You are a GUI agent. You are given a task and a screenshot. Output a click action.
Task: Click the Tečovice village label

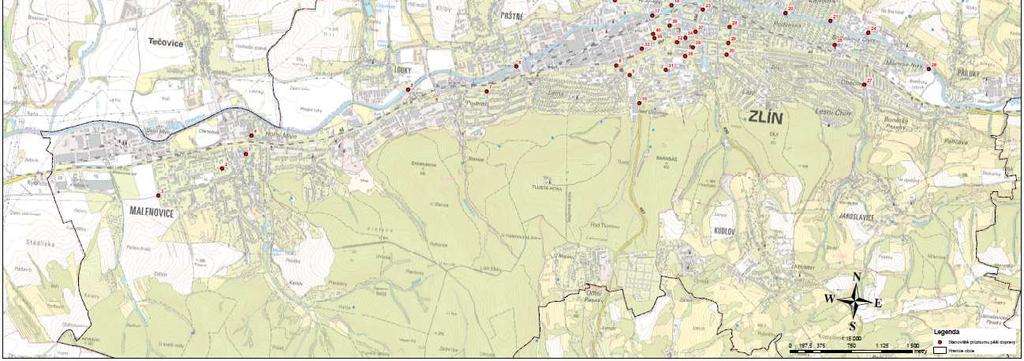(x=165, y=42)
